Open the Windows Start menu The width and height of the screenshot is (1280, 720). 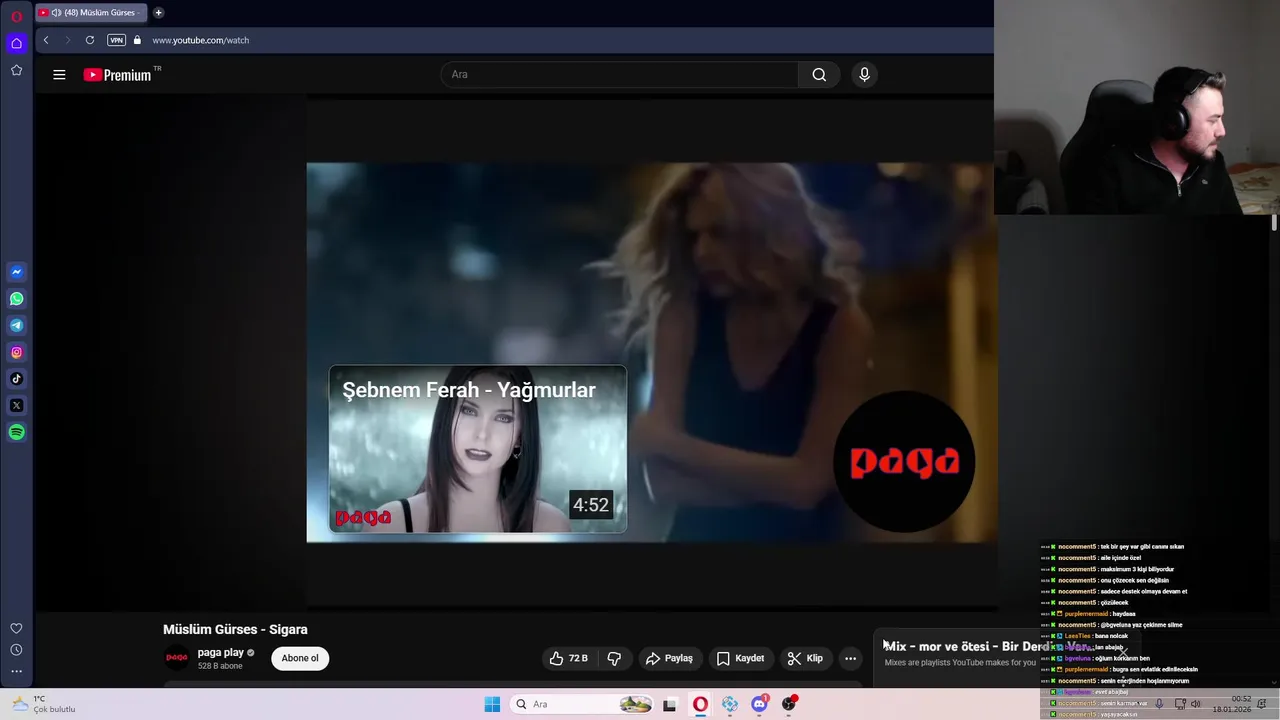click(492, 704)
